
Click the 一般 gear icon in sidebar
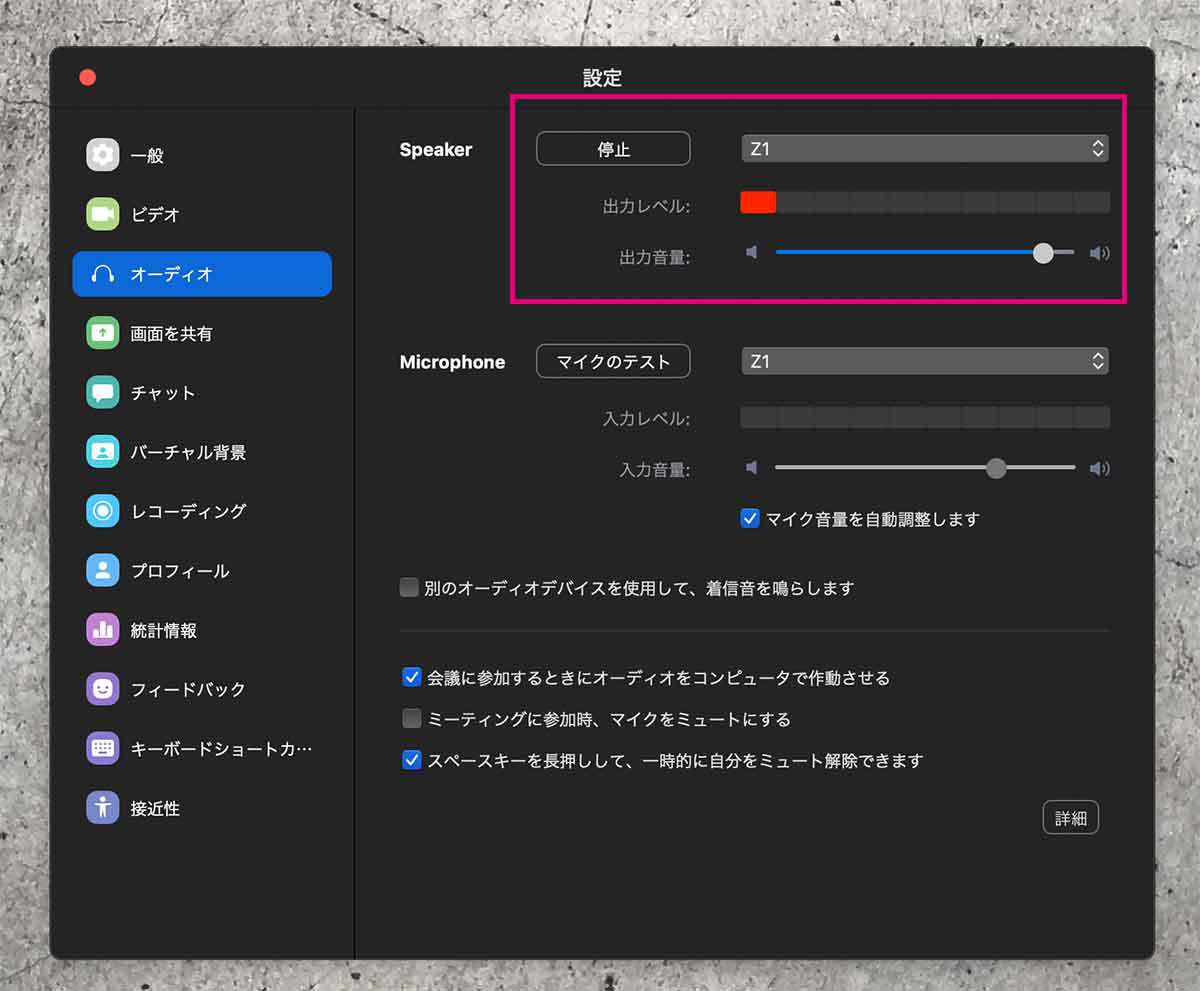(102, 155)
